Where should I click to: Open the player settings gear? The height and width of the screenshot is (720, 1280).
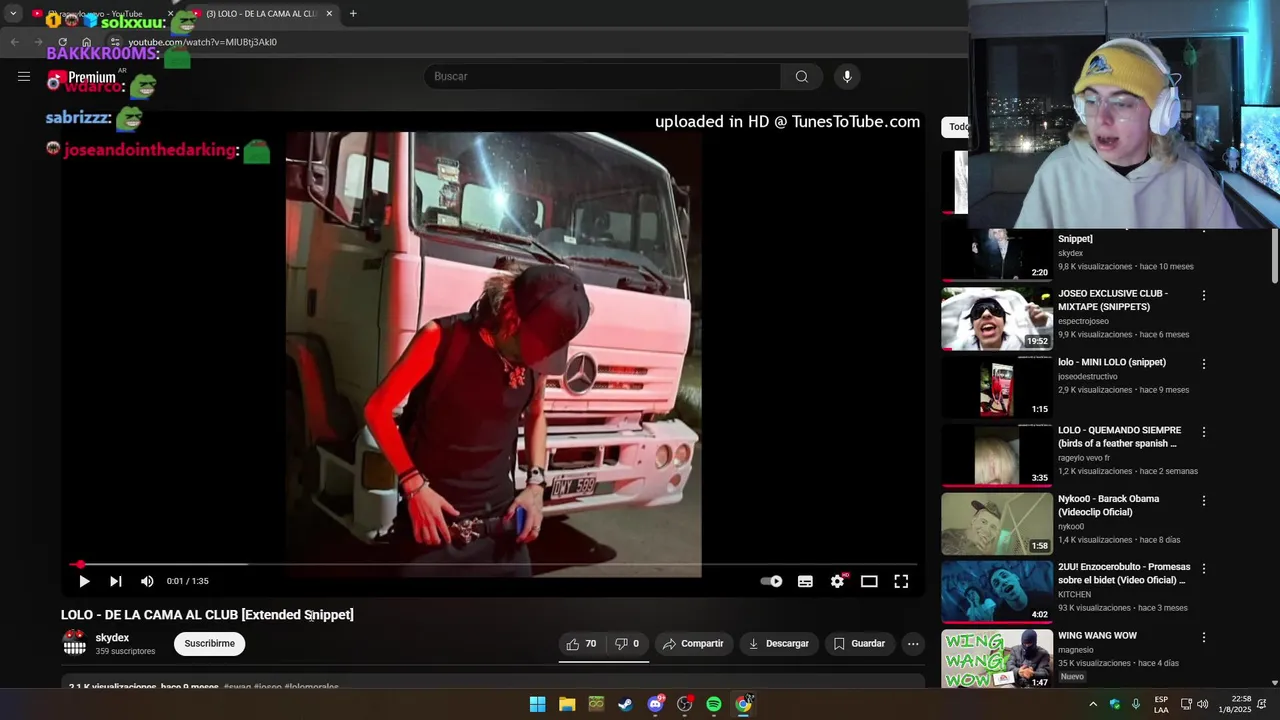pyautogui.click(x=837, y=581)
